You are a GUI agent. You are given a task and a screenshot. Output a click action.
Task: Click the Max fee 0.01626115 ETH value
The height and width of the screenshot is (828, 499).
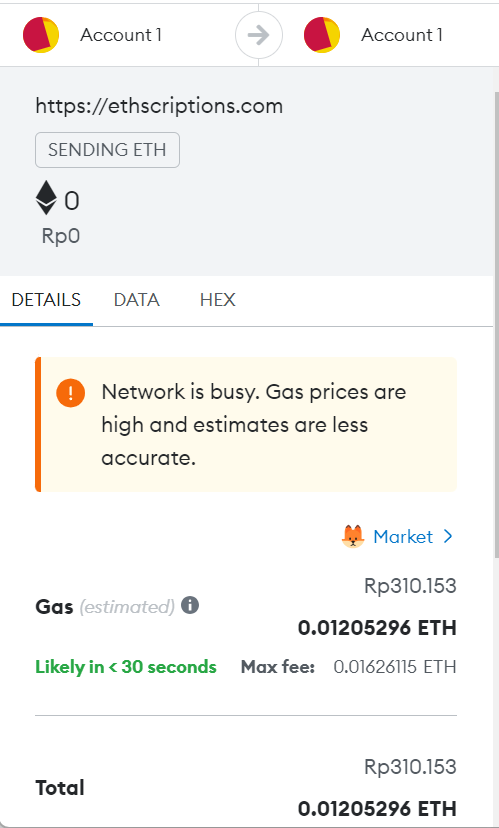tap(395, 667)
